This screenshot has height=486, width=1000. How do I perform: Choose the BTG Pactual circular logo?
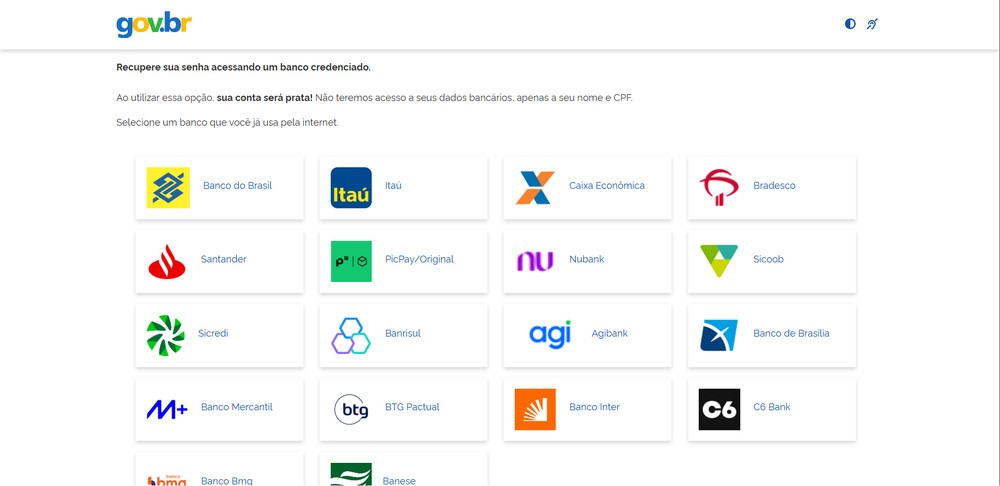[351, 409]
